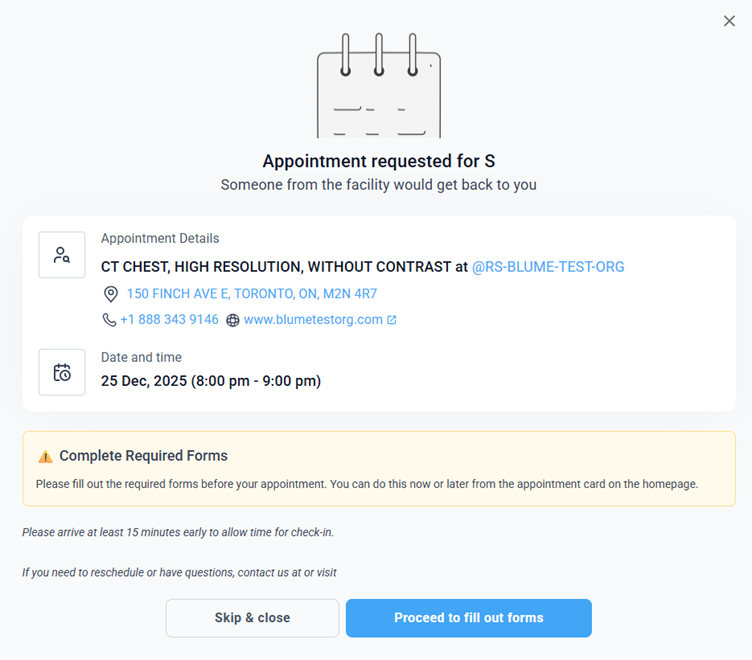
Task: Close the appointment dialog with the X
Action: coord(729,21)
